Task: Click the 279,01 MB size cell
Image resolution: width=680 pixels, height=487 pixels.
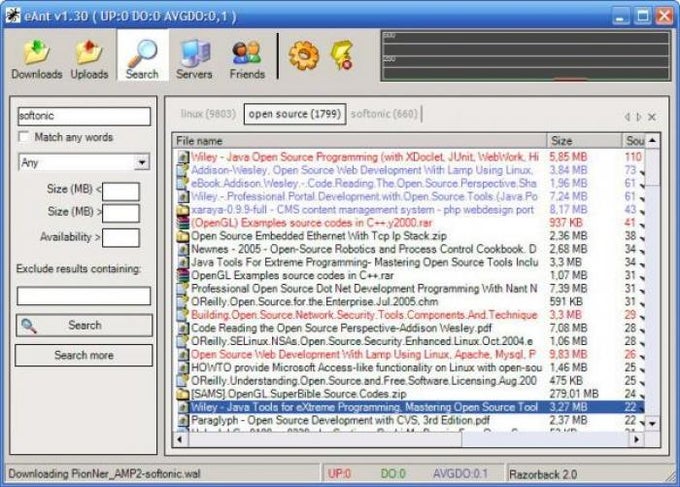Action: point(574,394)
